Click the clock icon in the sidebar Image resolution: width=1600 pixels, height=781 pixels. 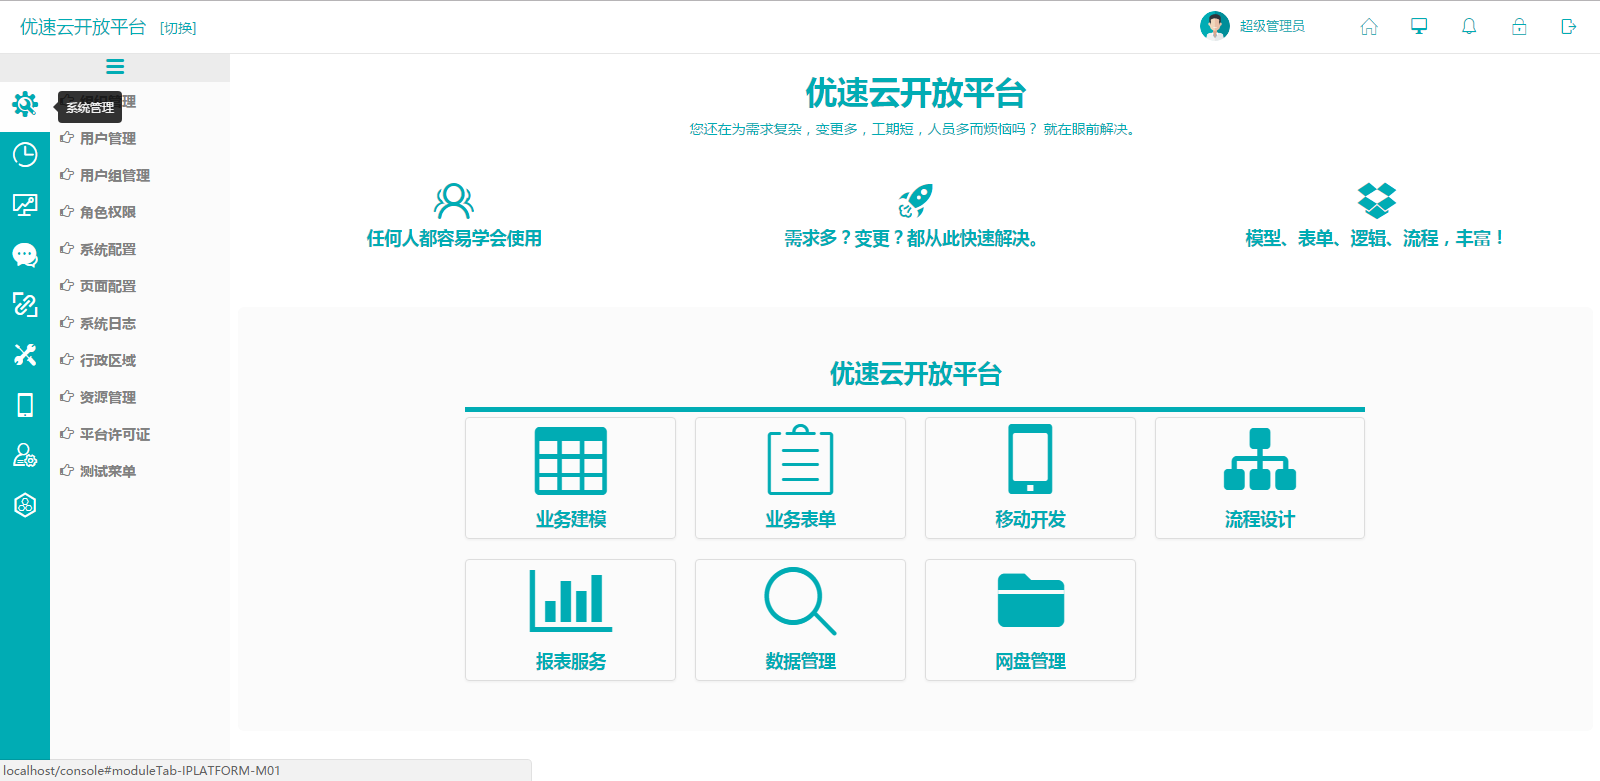tap(25, 154)
